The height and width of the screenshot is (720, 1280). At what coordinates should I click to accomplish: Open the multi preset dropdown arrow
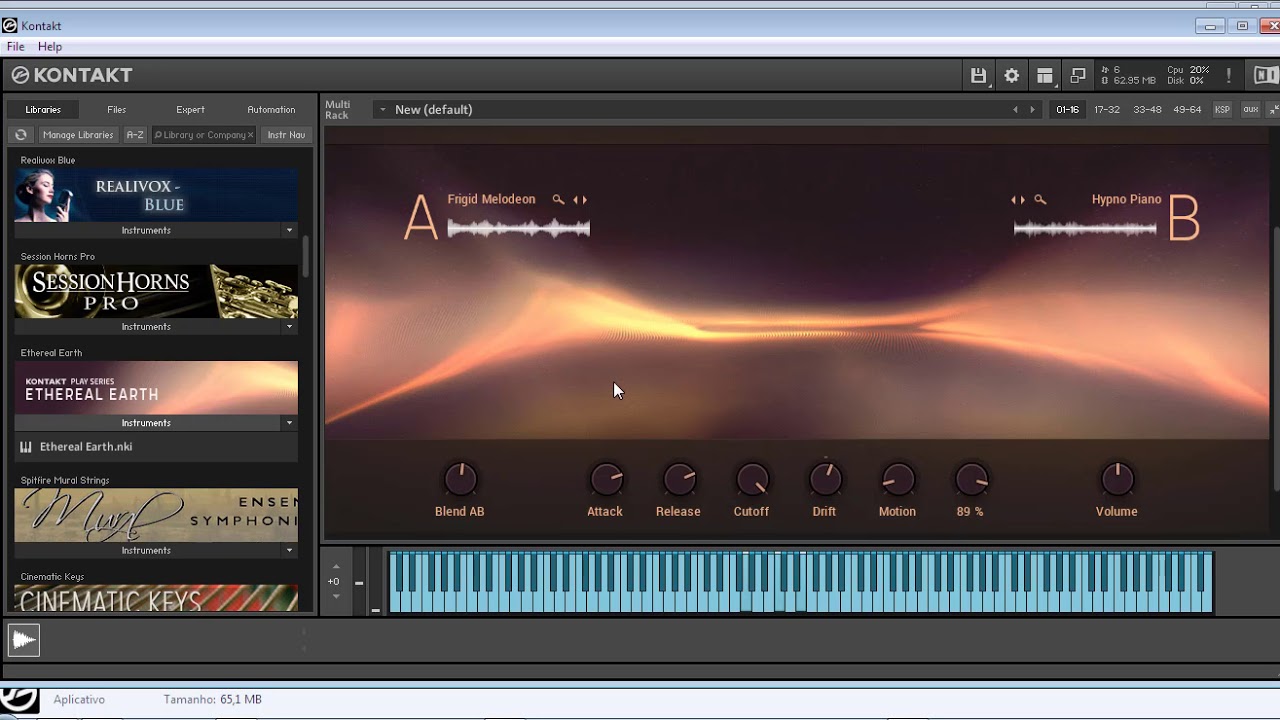382,110
